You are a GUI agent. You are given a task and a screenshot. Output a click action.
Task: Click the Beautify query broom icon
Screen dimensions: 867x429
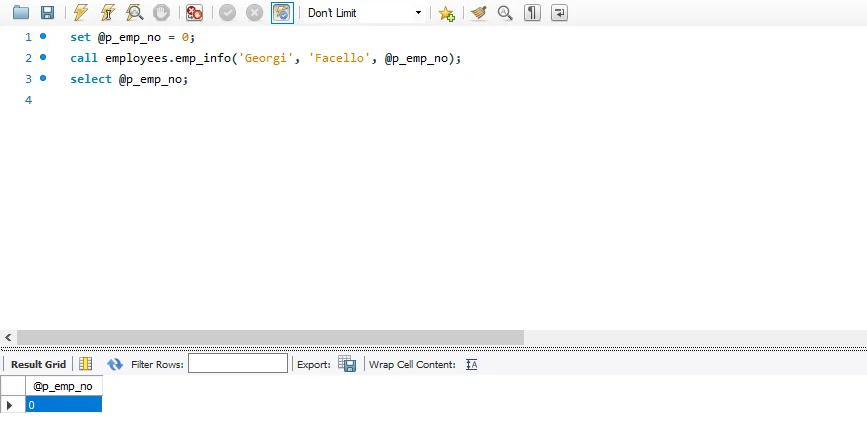click(479, 13)
